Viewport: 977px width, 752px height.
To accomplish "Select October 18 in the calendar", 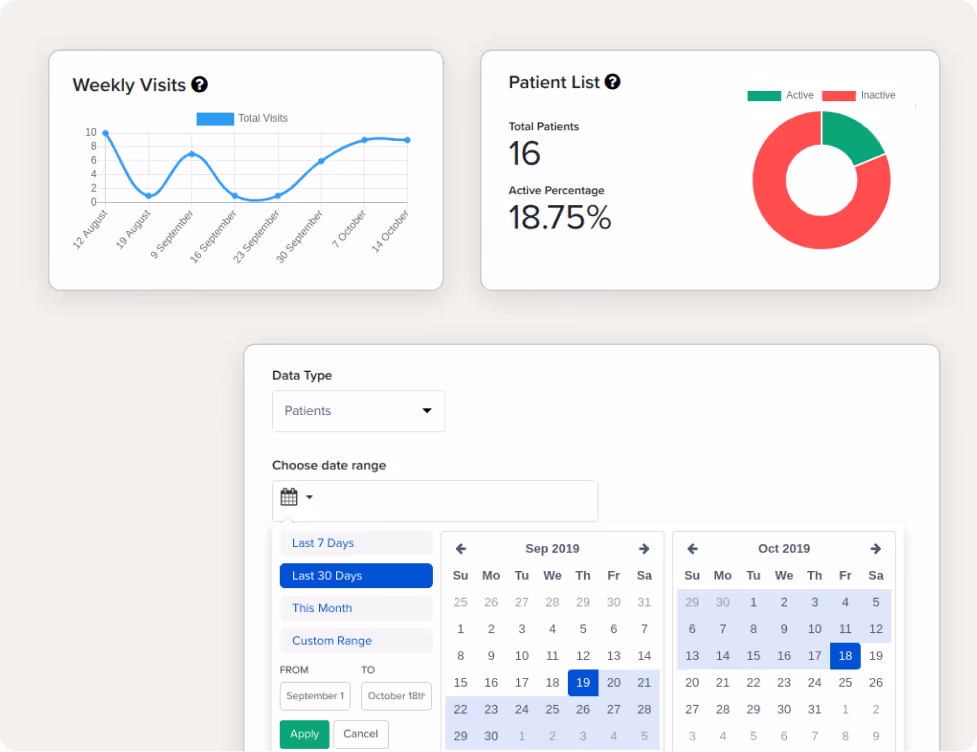I will [x=845, y=656].
